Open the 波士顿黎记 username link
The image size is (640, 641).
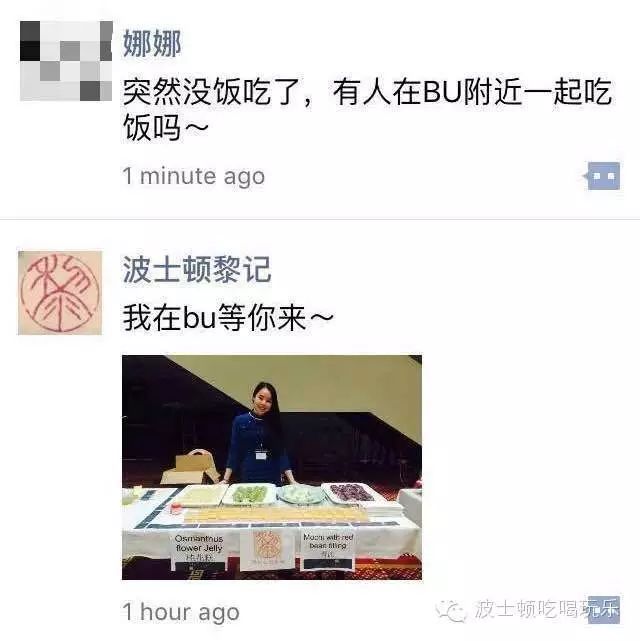point(197,269)
